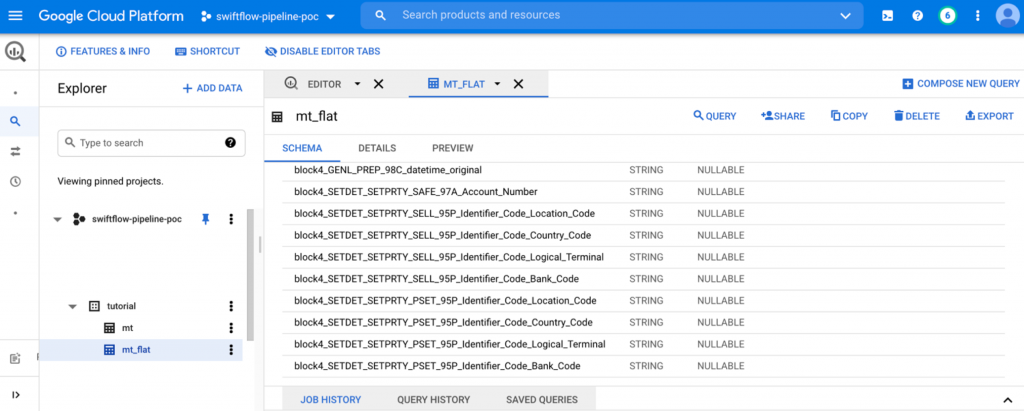The image size is (1024, 411).
Task: Open the help question mark icon
Action: point(917,16)
